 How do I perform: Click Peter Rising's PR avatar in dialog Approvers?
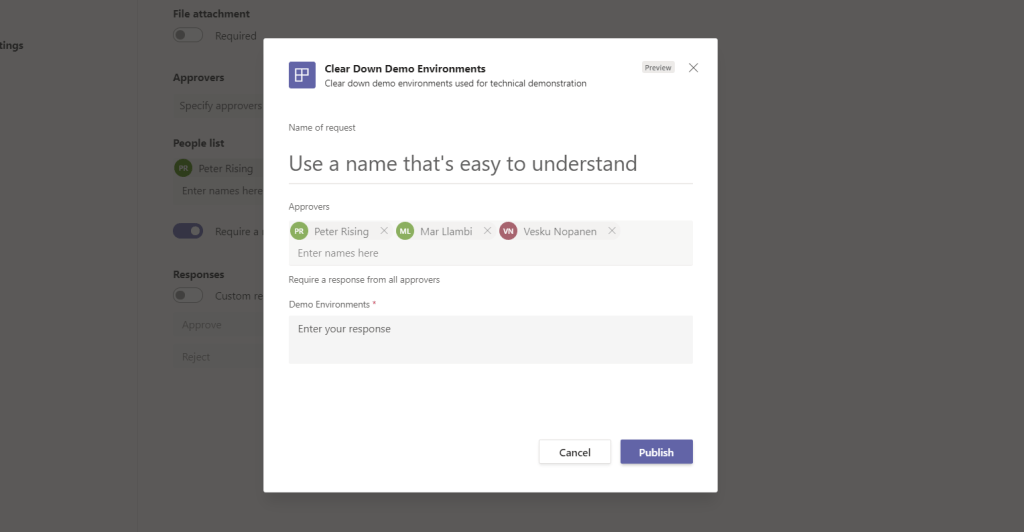click(x=299, y=231)
